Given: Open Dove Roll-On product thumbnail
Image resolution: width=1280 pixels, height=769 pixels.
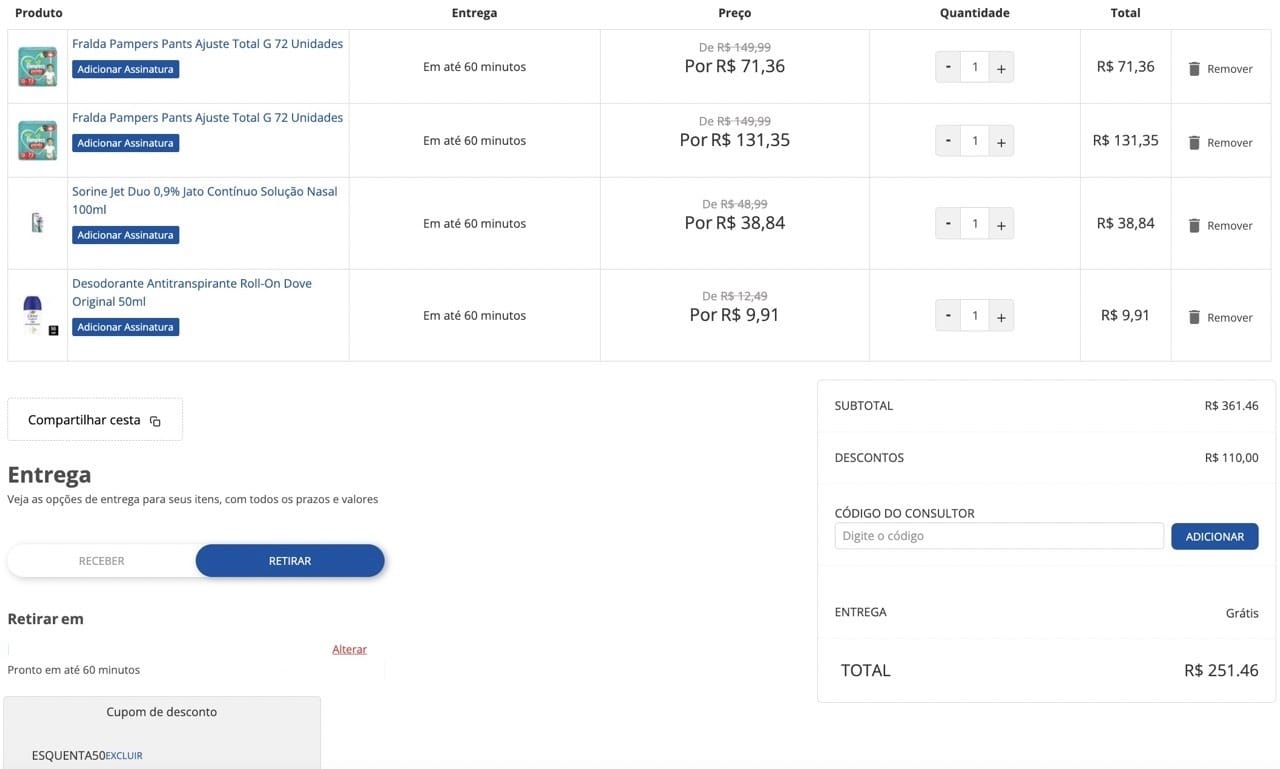Looking at the screenshot, I should pyautogui.click(x=37, y=315).
